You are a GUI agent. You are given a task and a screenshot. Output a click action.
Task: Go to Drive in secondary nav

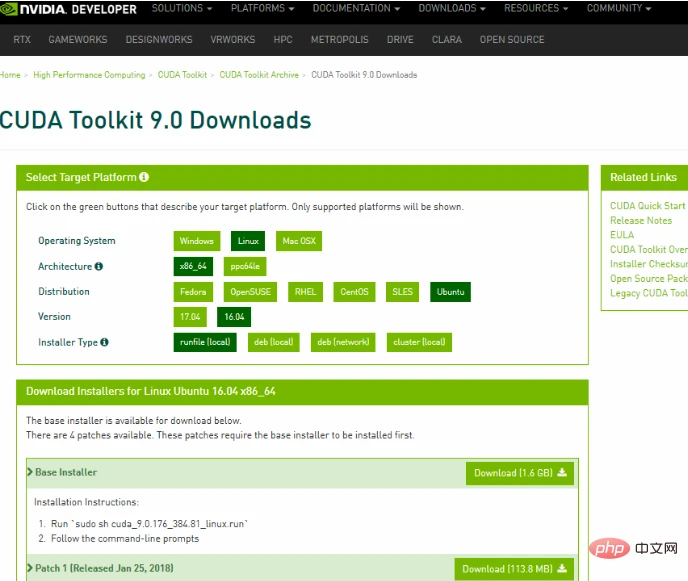[x=400, y=39]
